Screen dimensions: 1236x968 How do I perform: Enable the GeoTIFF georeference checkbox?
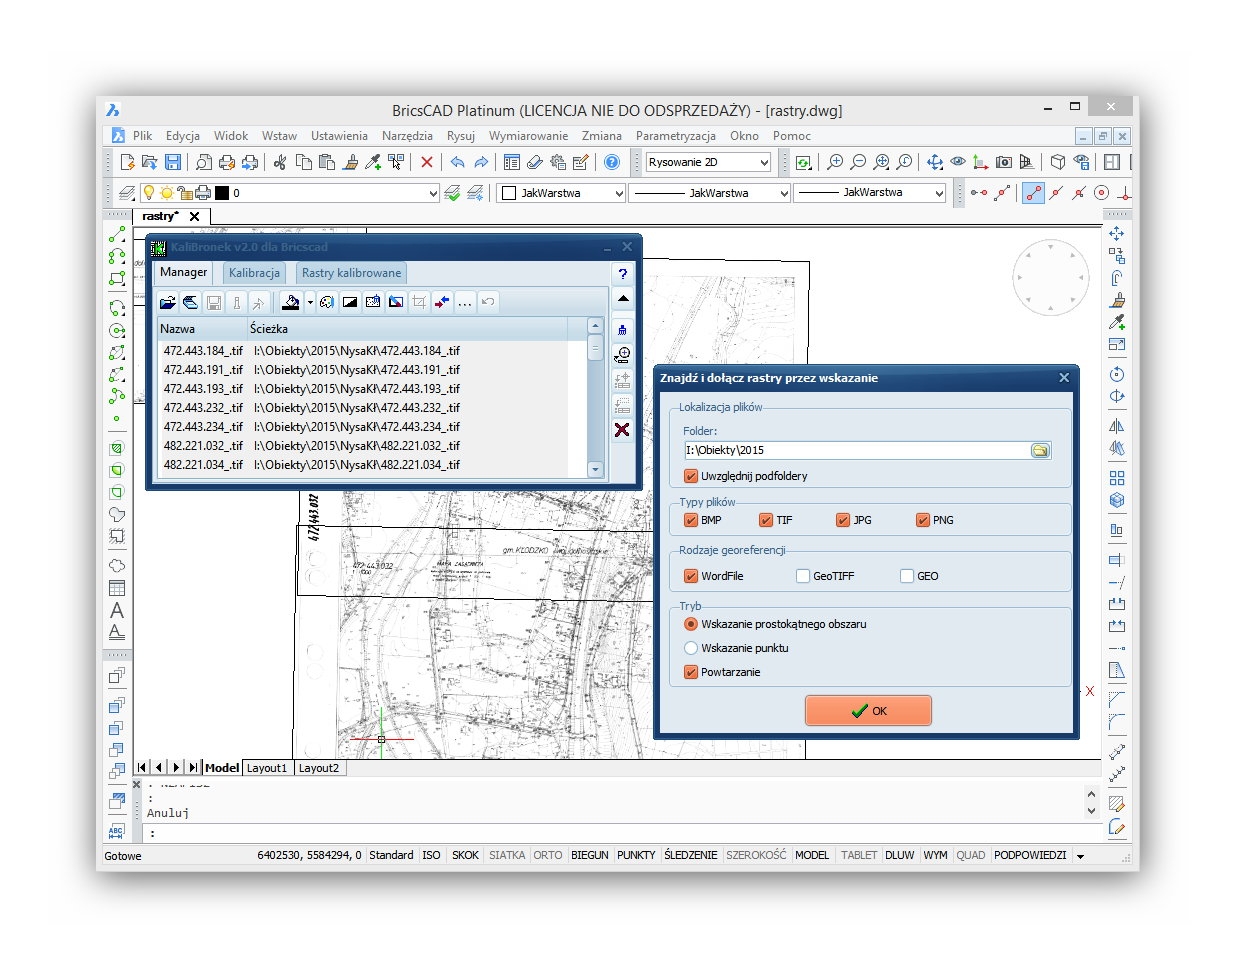point(803,576)
